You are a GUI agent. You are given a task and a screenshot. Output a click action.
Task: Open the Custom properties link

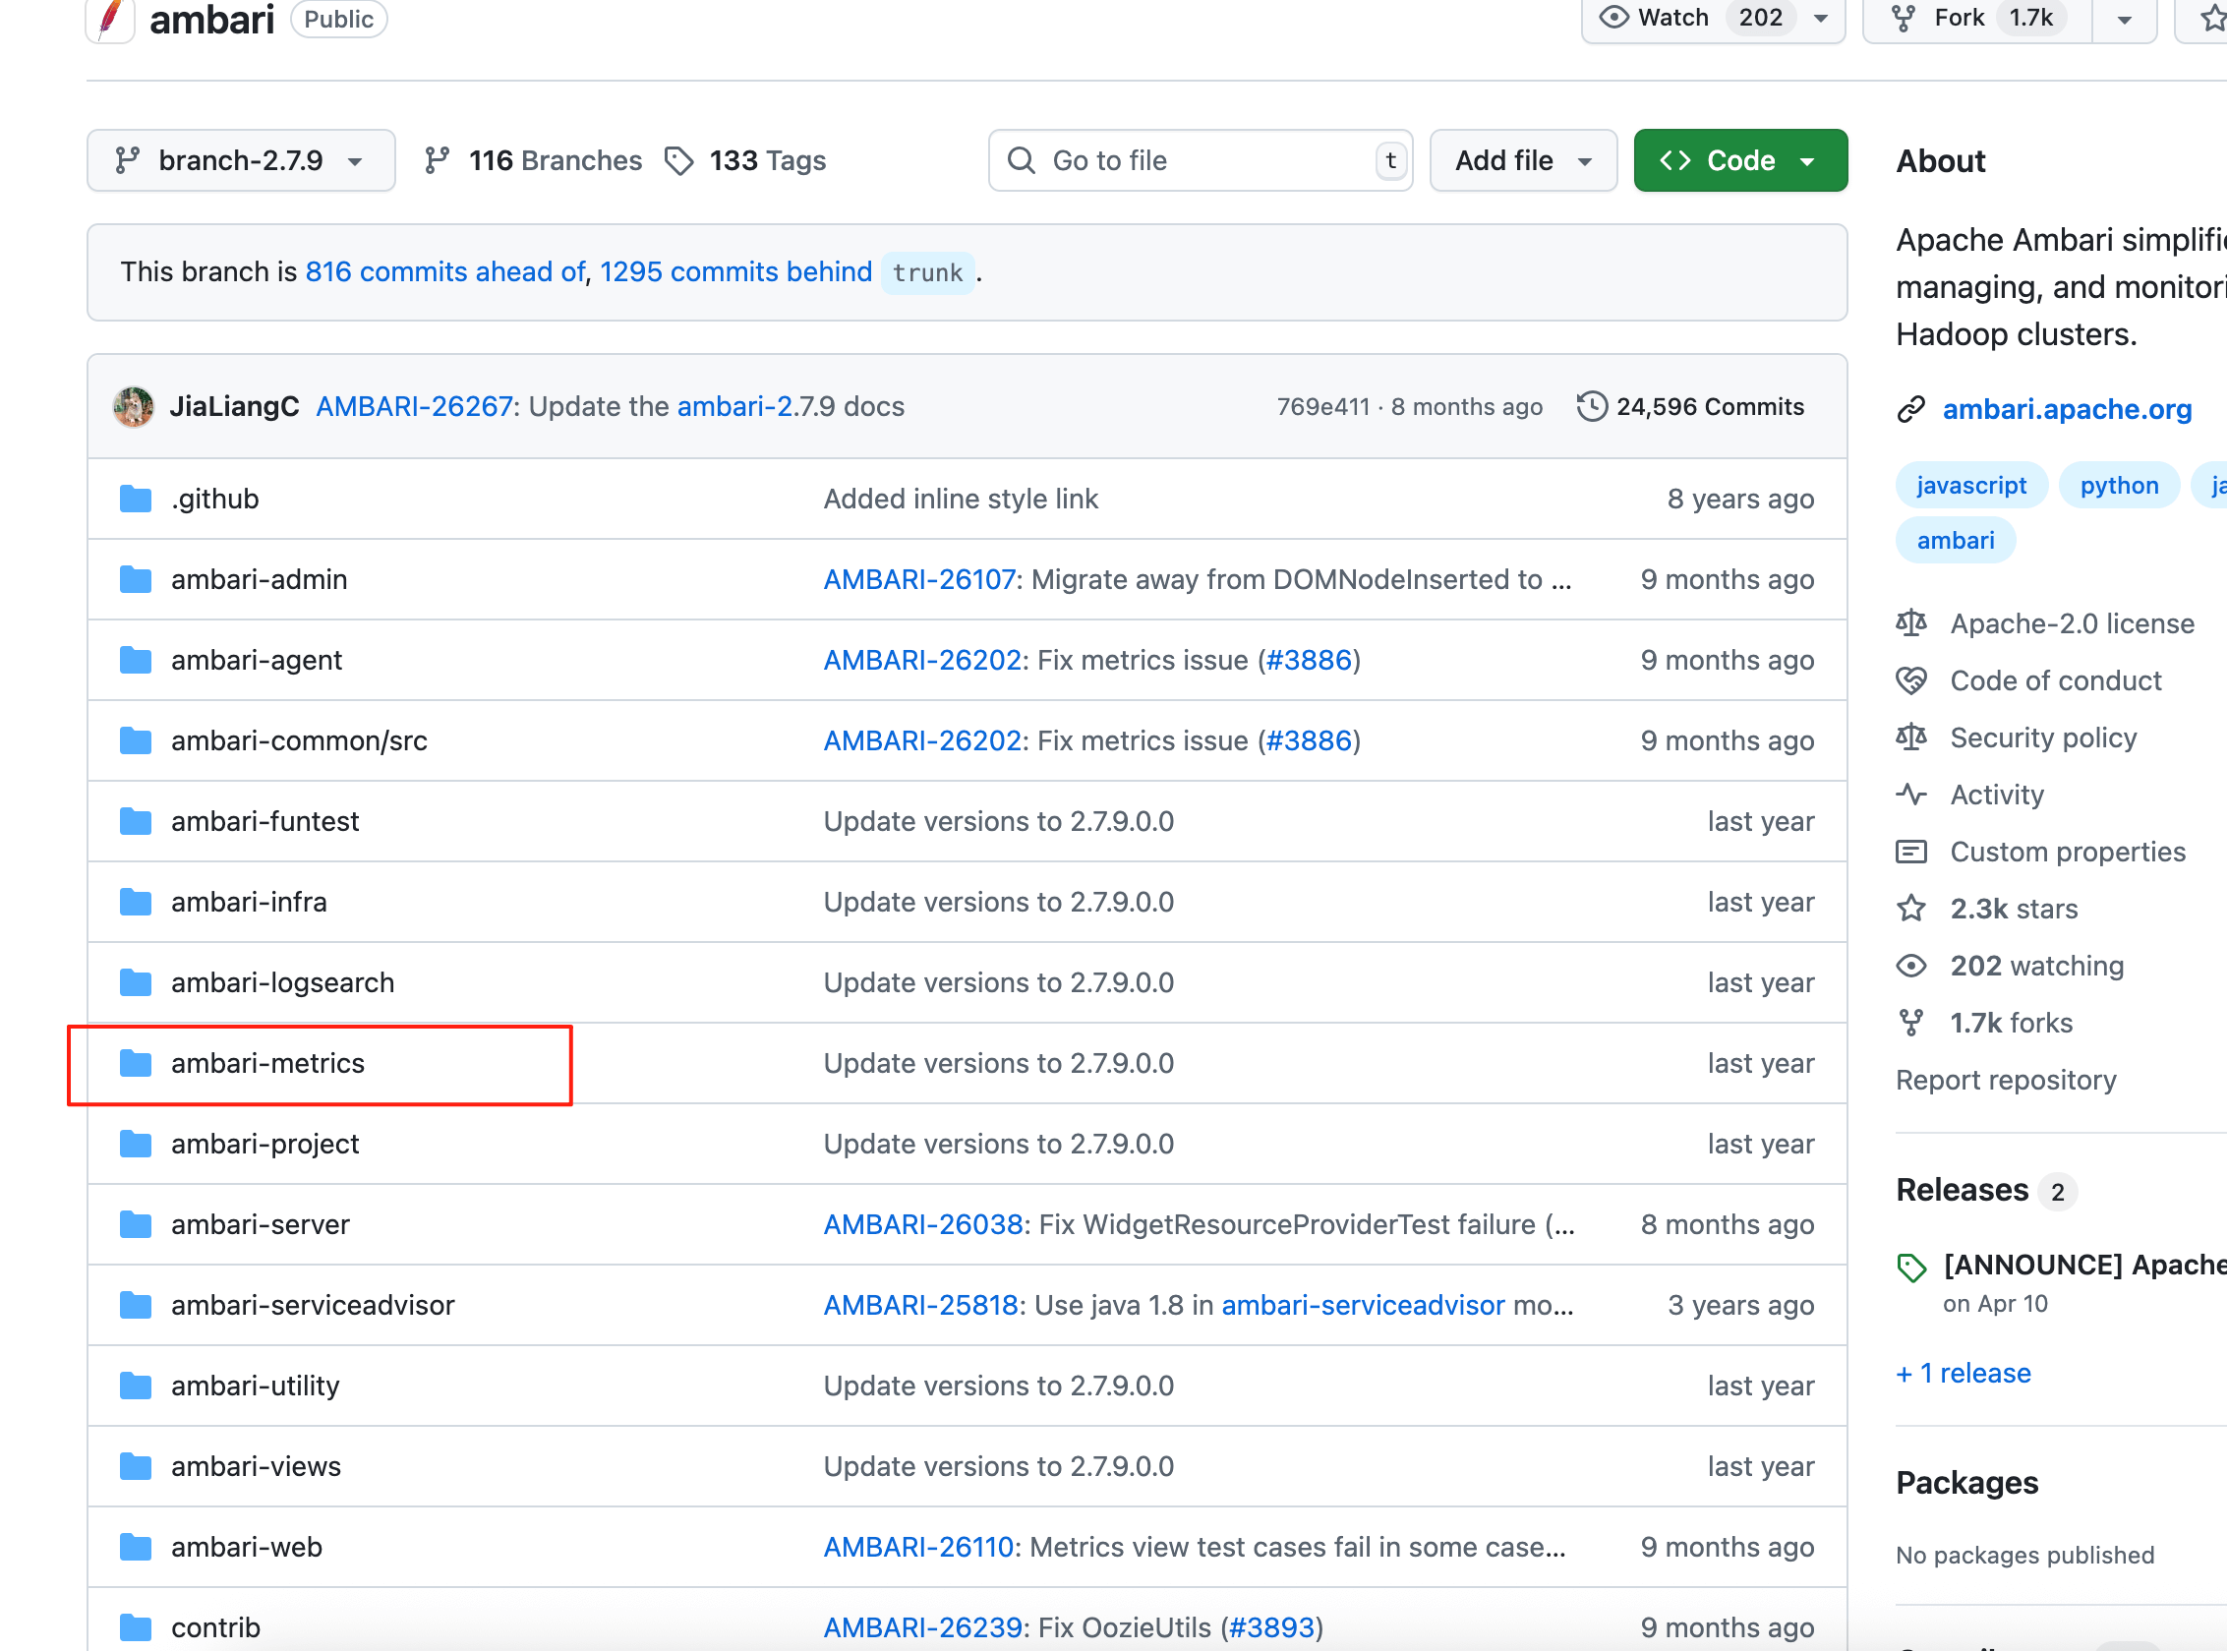[2068, 852]
